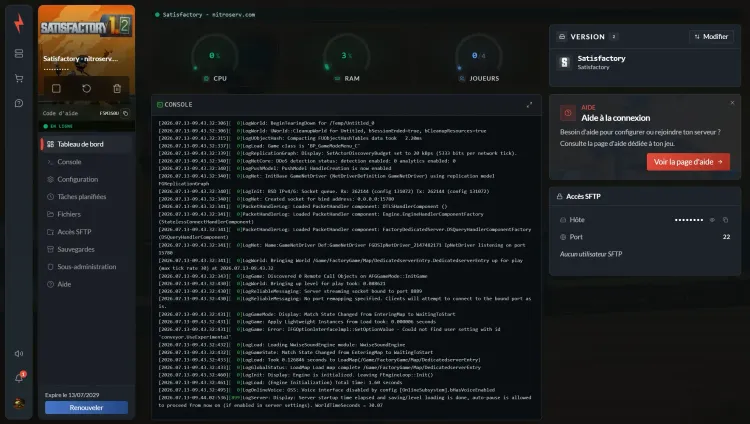Close the Aide à la connexion card
The image size is (750, 424).
click(732, 103)
